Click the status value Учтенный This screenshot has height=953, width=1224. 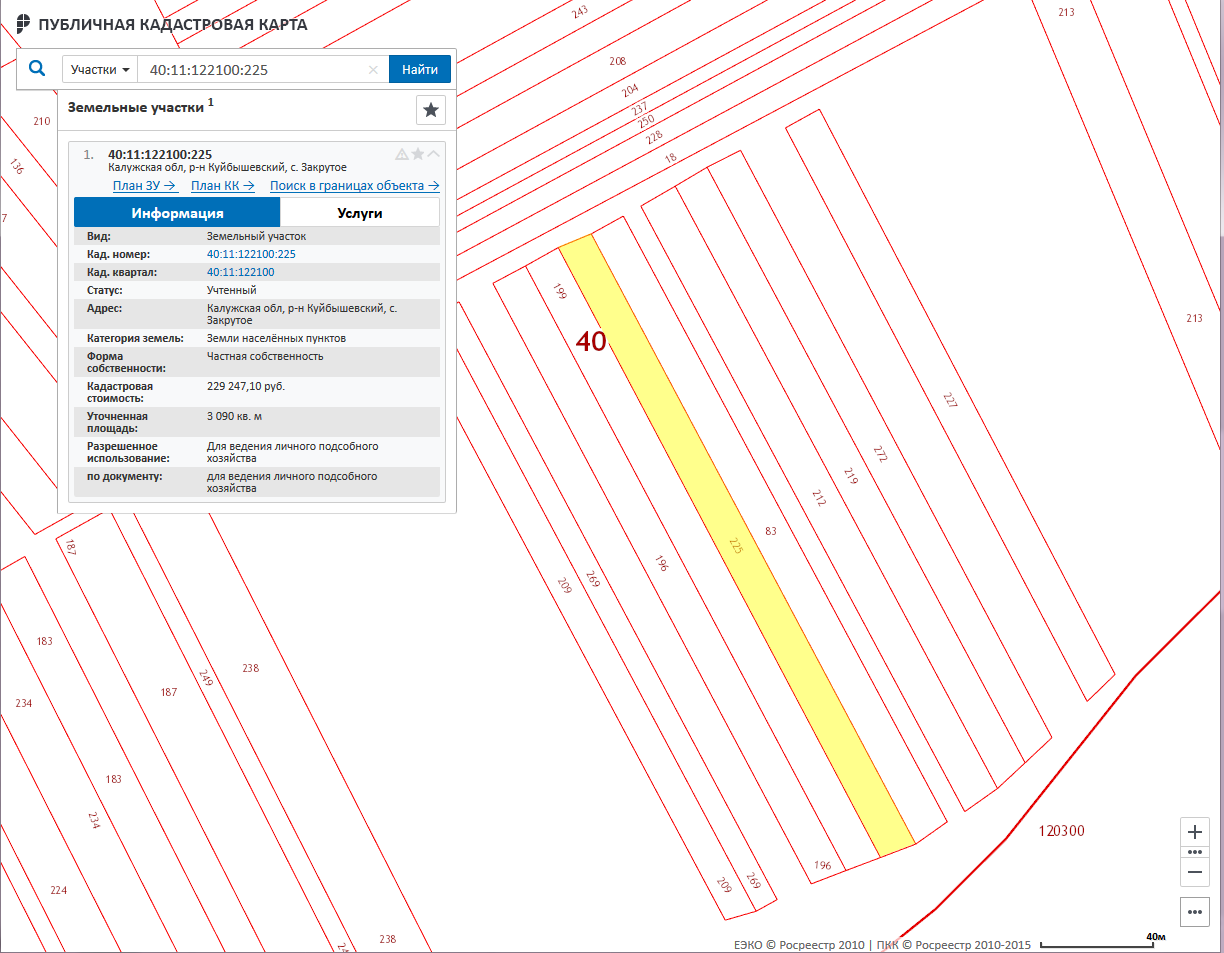[231, 290]
